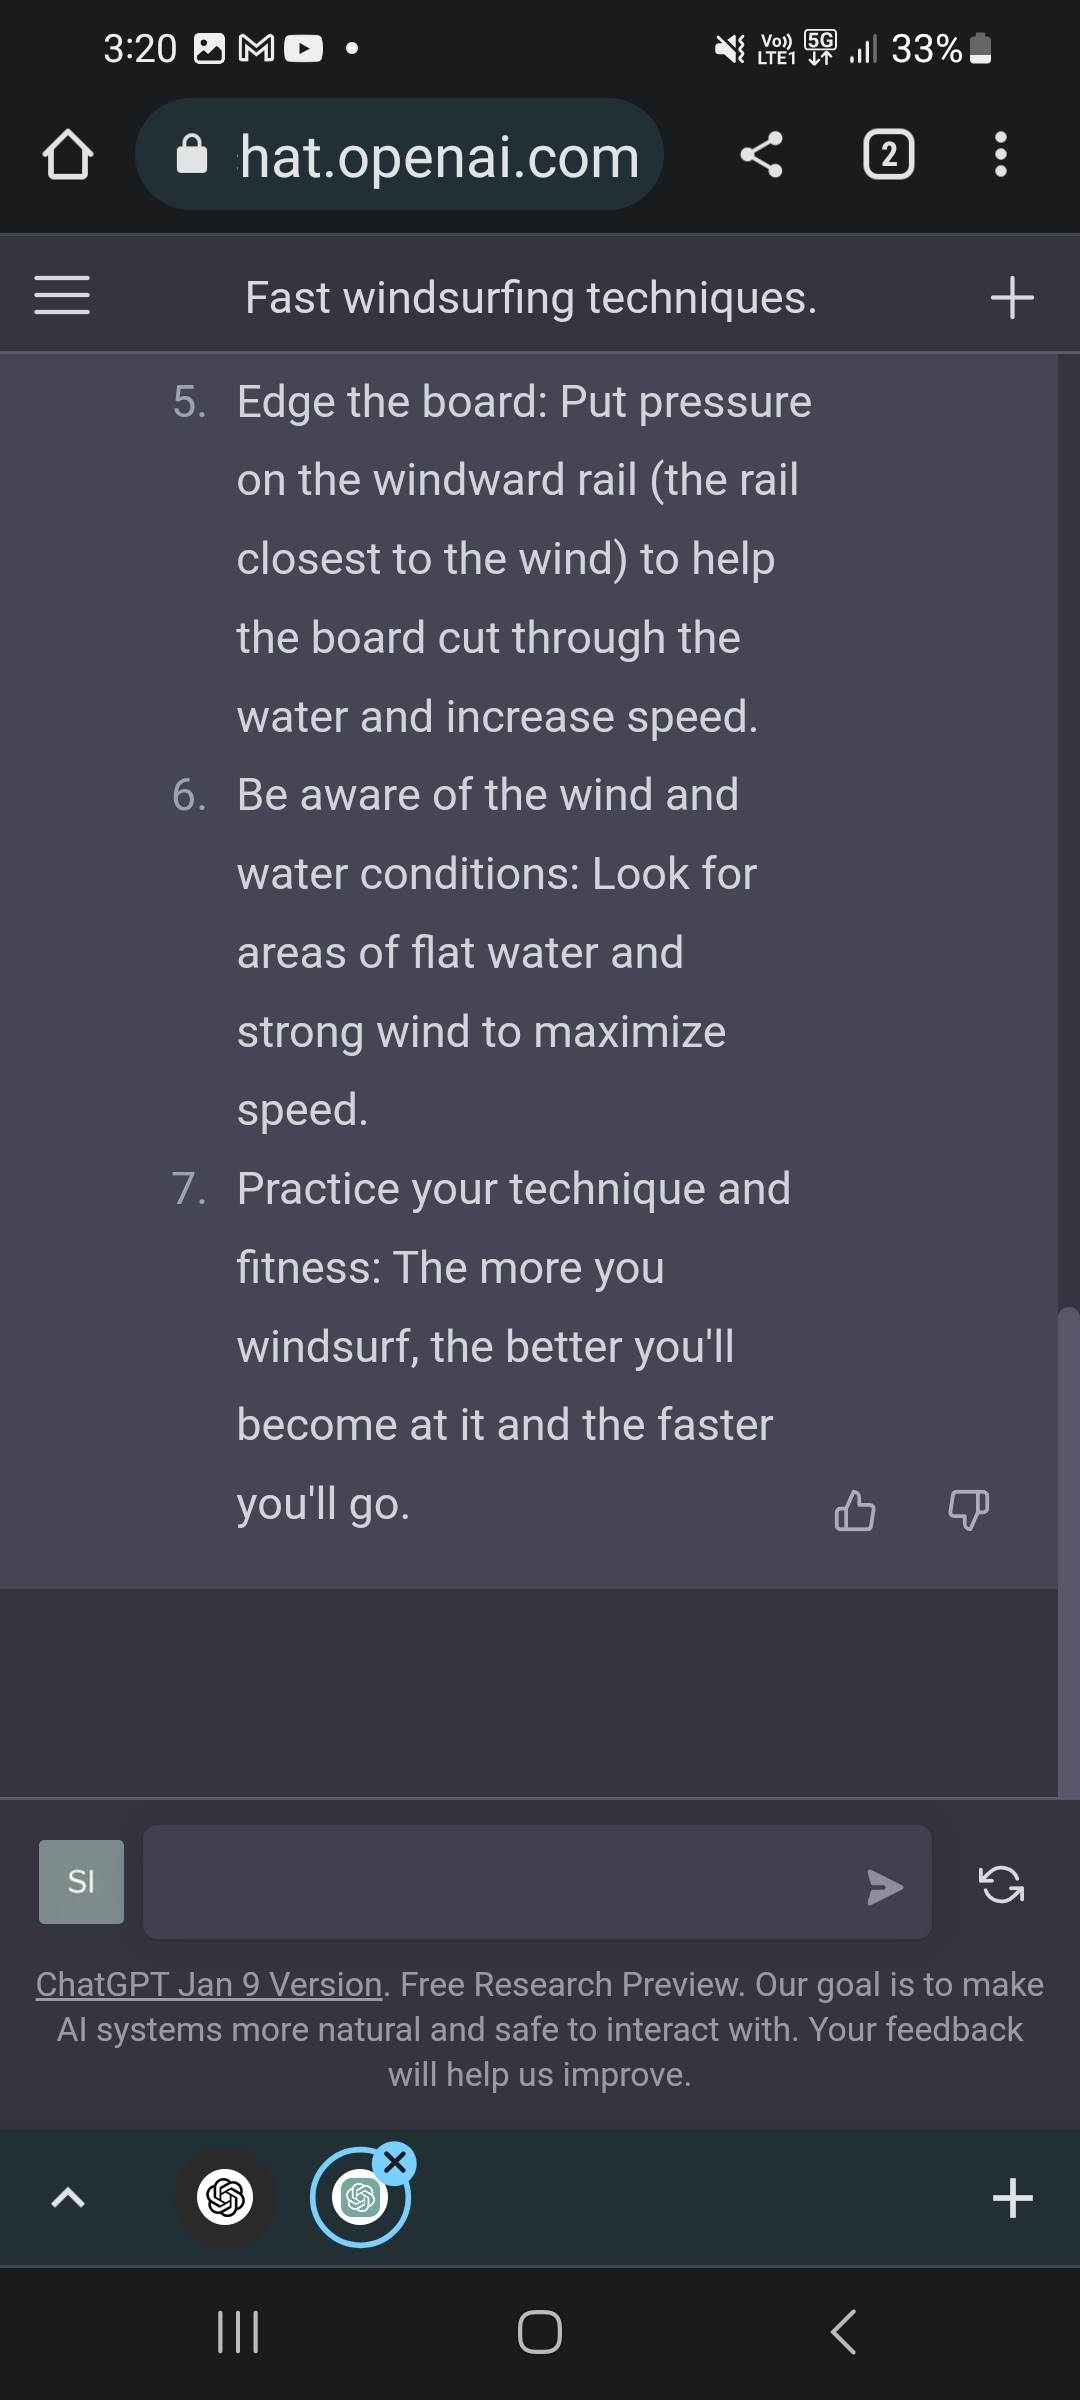The width and height of the screenshot is (1080, 2400).
Task: Give the response a thumbs up
Action: point(855,1511)
